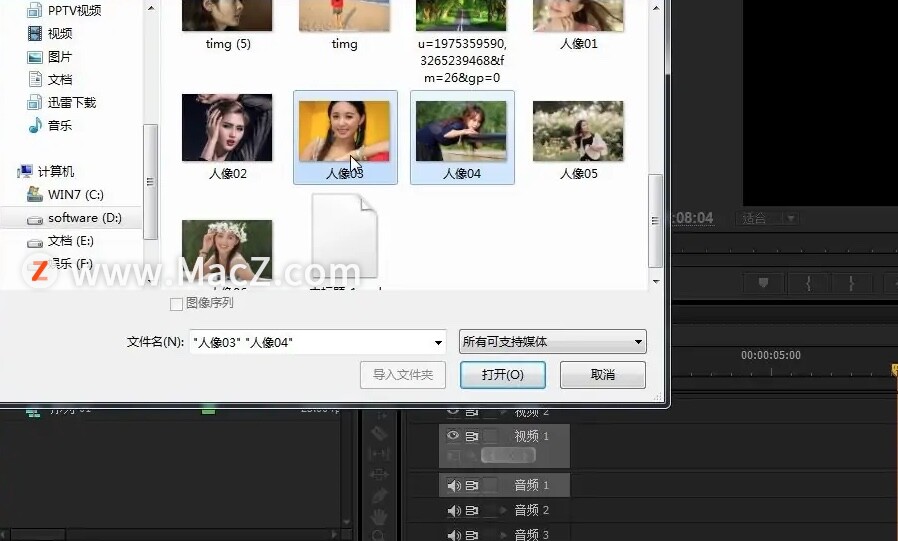The image size is (898, 541).
Task: Expand the 音频 2 track
Action: coord(503,510)
